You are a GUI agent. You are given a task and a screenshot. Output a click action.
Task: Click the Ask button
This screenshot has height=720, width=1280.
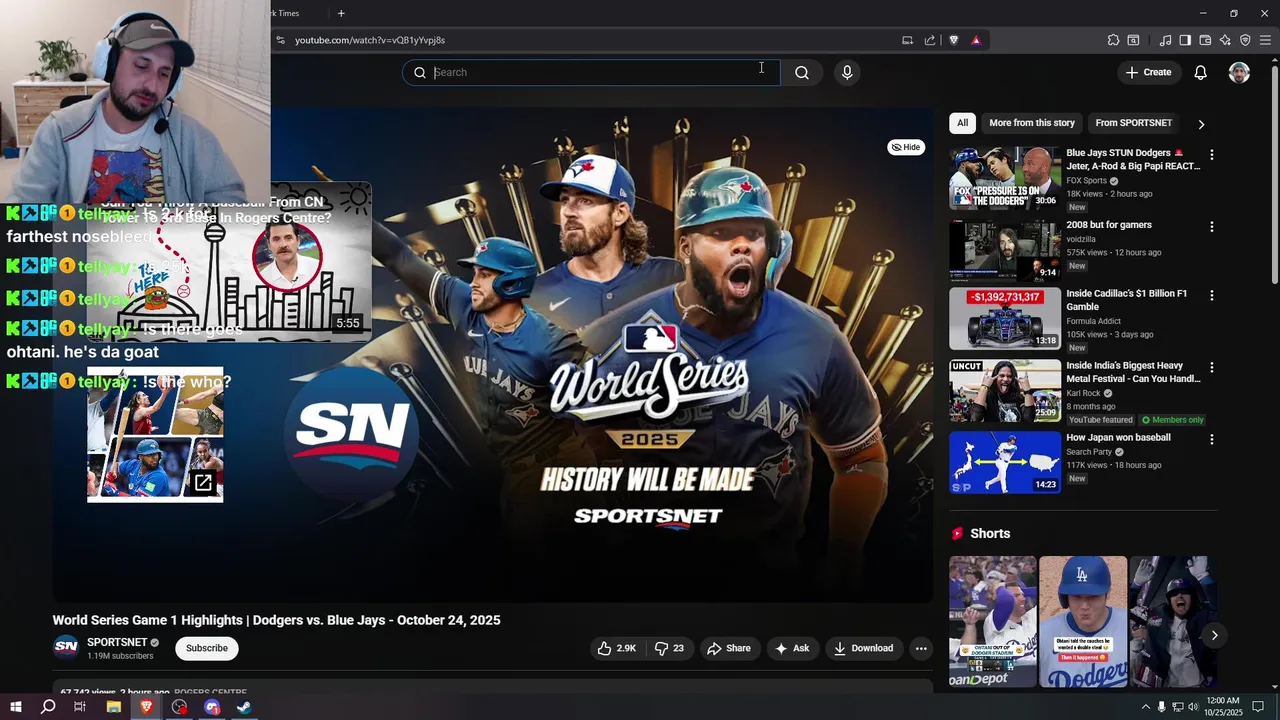click(x=792, y=648)
